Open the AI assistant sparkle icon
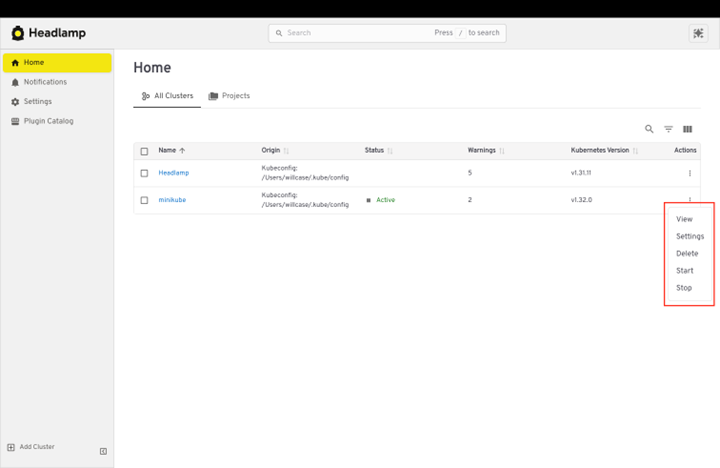720x468 pixels. tap(698, 33)
